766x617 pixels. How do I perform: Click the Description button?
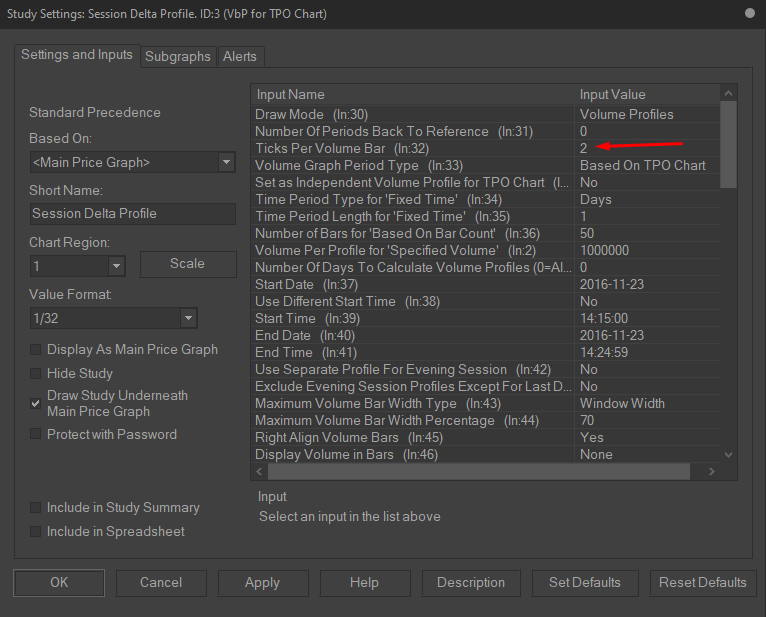pyautogui.click(x=471, y=583)
